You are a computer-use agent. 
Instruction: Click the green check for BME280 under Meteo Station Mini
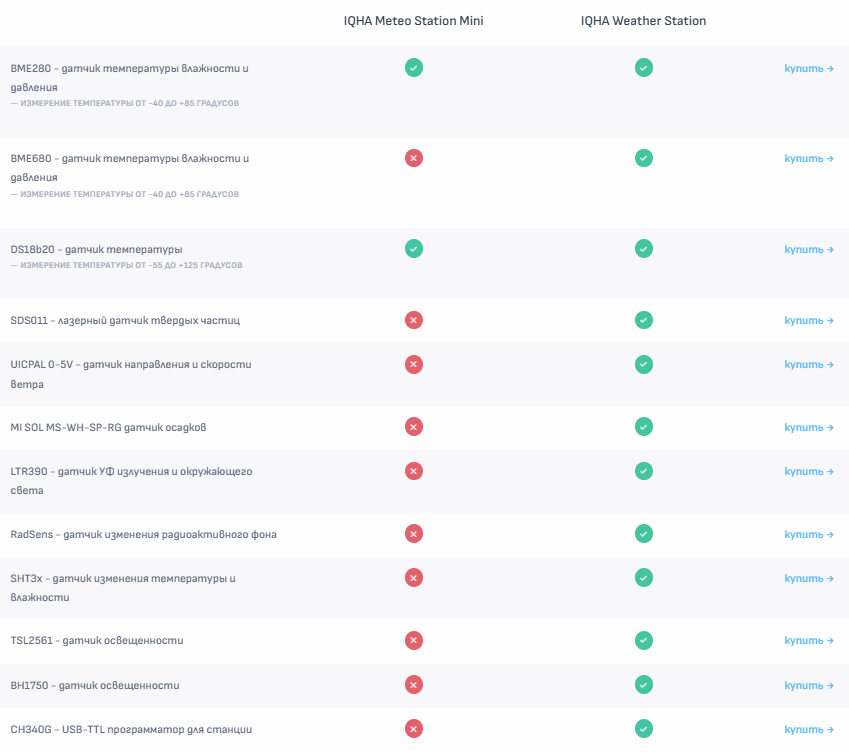414,68
